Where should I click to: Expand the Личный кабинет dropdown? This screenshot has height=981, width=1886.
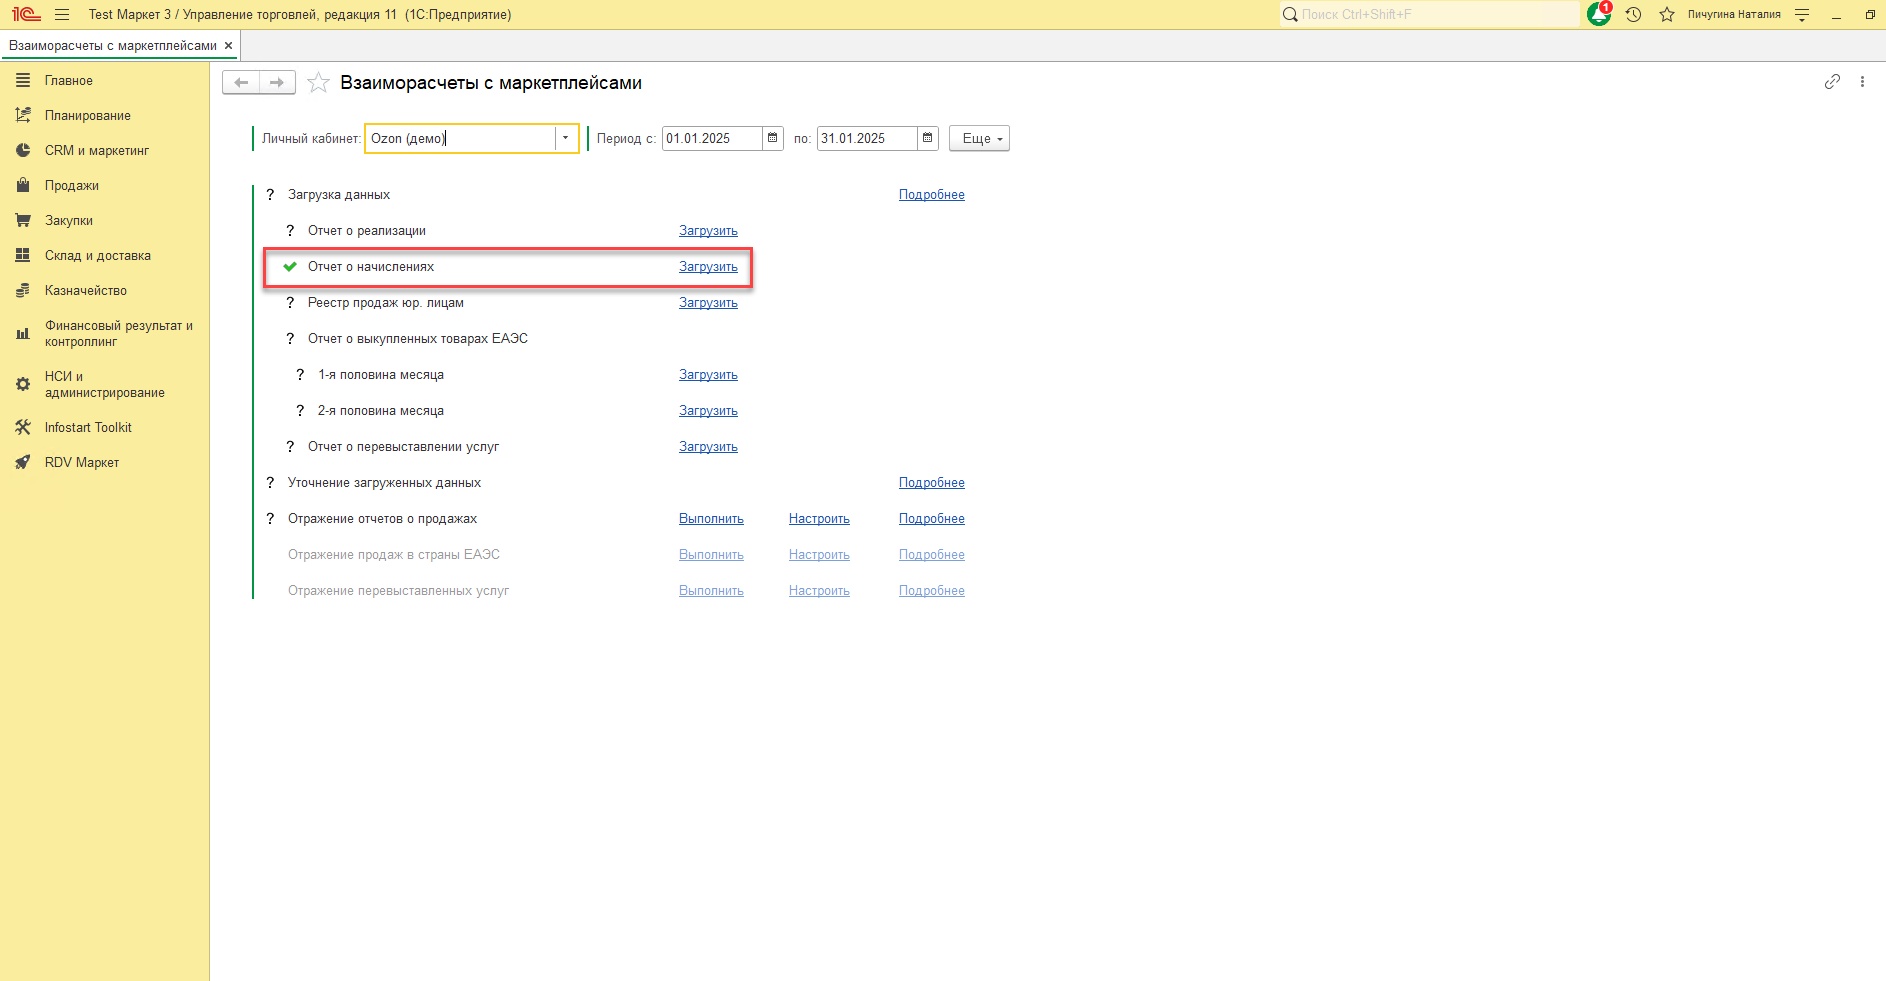565,138
